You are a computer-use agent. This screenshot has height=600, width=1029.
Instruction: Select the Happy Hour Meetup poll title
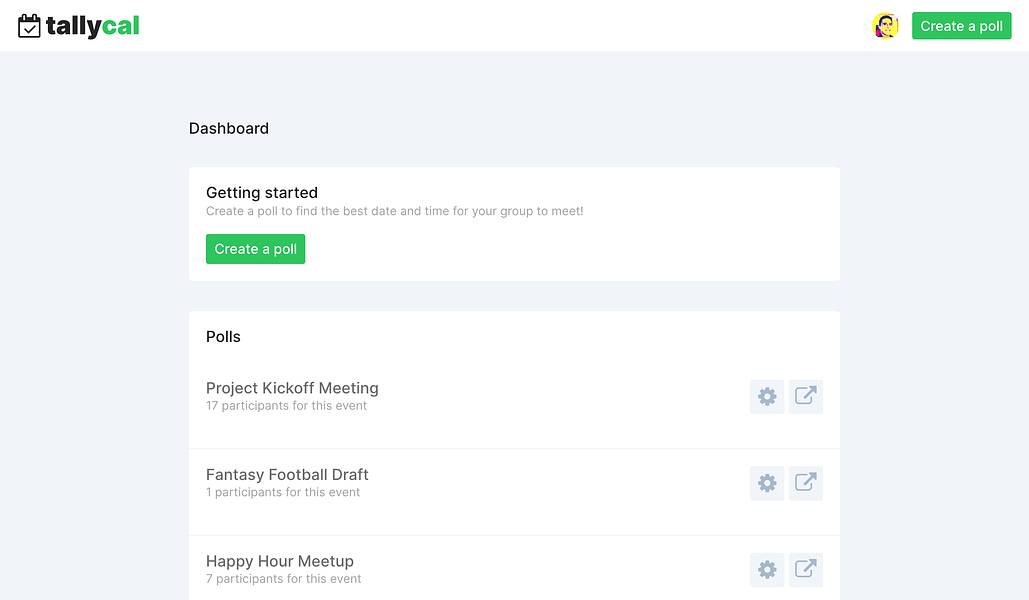[280, 561]
